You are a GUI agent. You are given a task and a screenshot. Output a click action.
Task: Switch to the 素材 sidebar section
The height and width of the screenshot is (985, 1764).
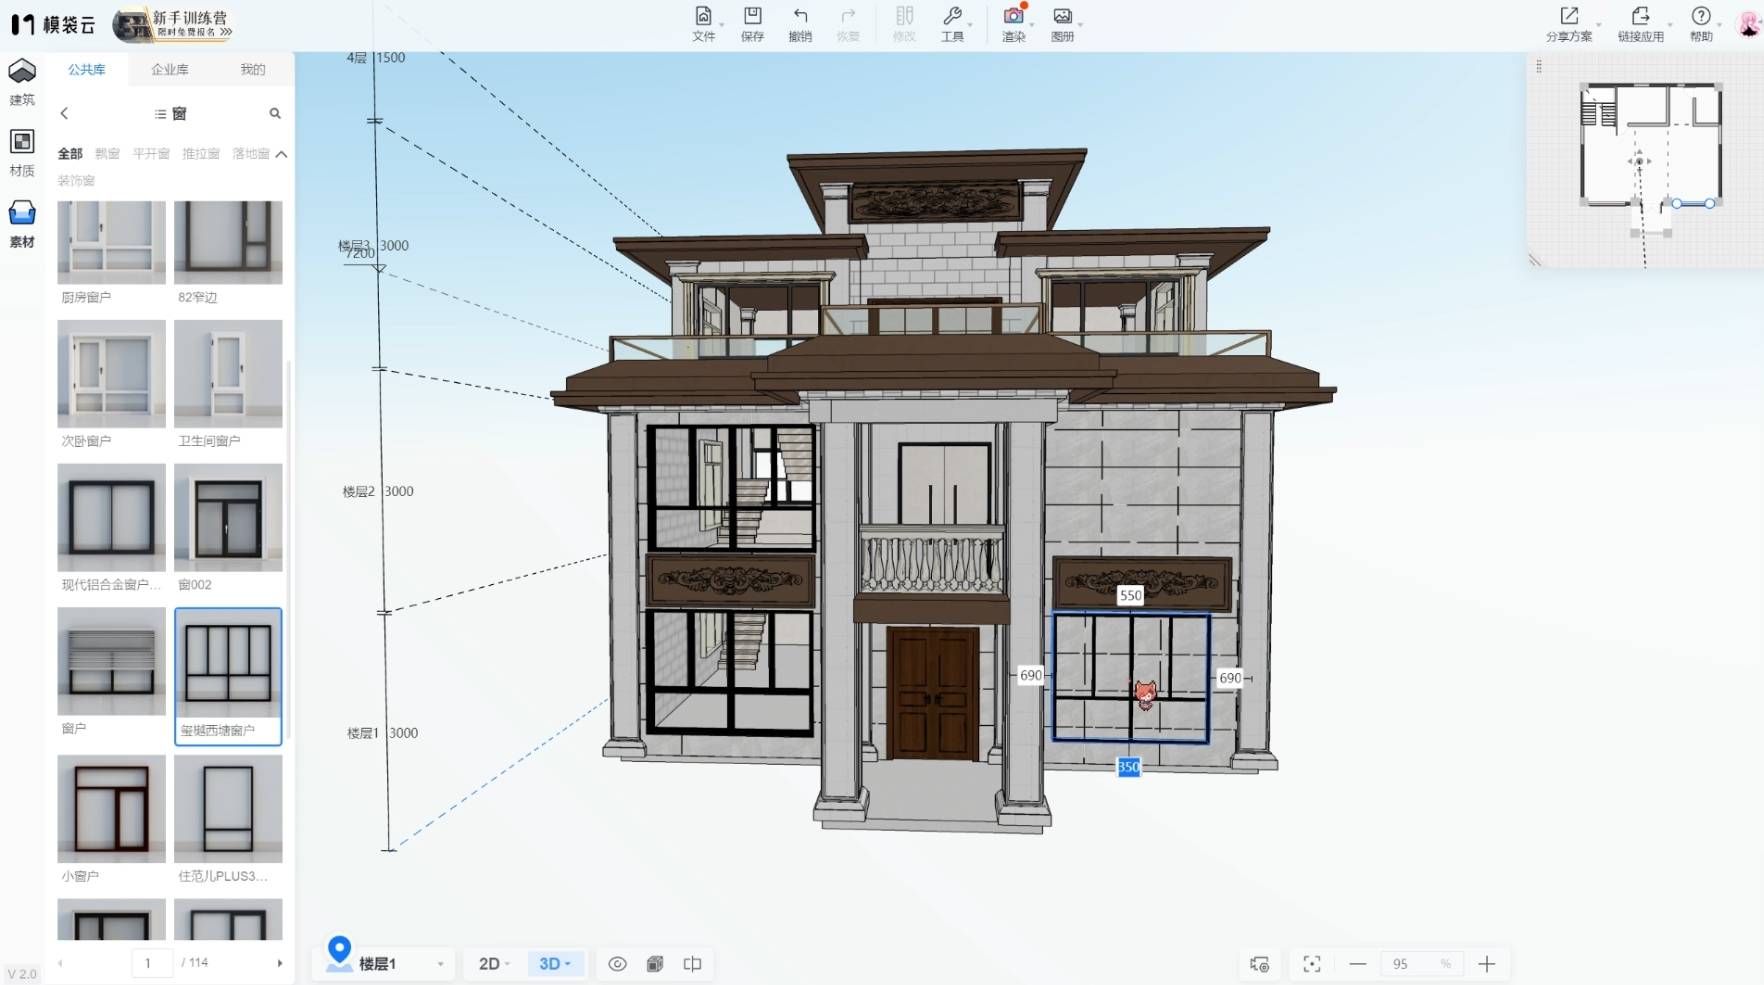point(22,224)
